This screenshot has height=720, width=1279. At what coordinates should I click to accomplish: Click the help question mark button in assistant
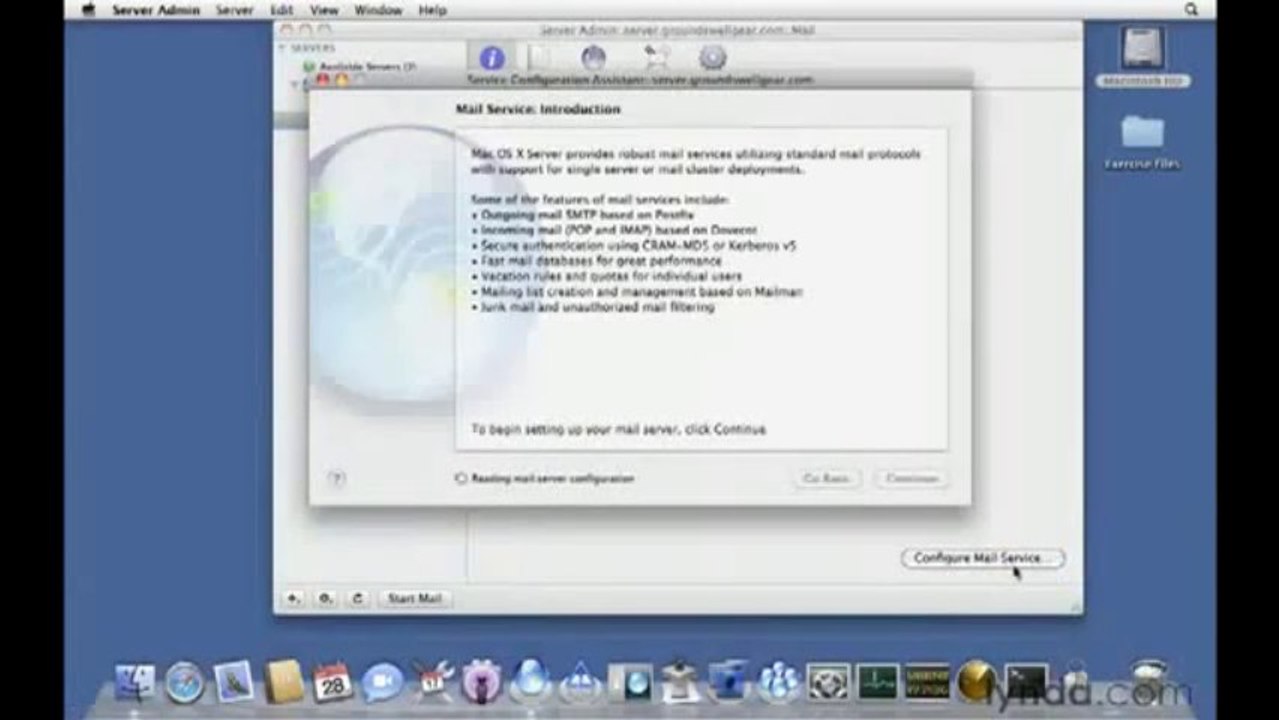337,479
